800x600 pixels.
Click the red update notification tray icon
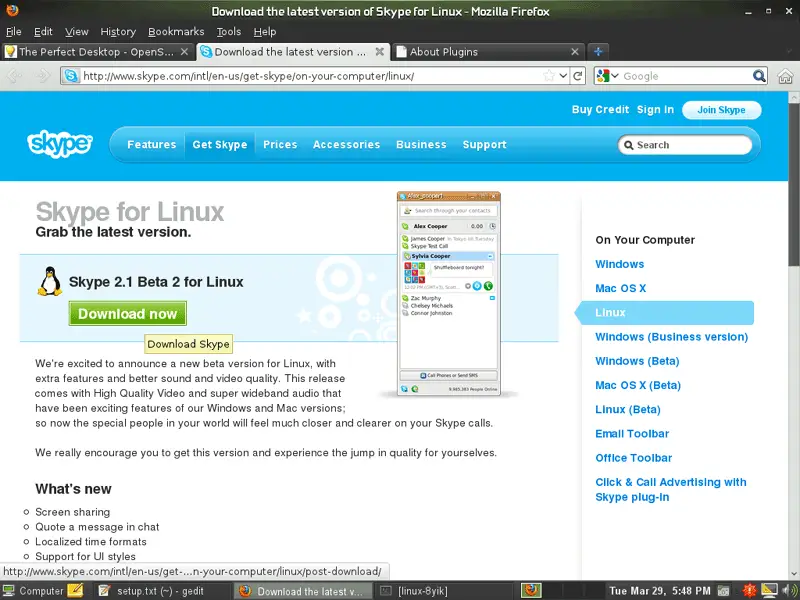(749, 591)
